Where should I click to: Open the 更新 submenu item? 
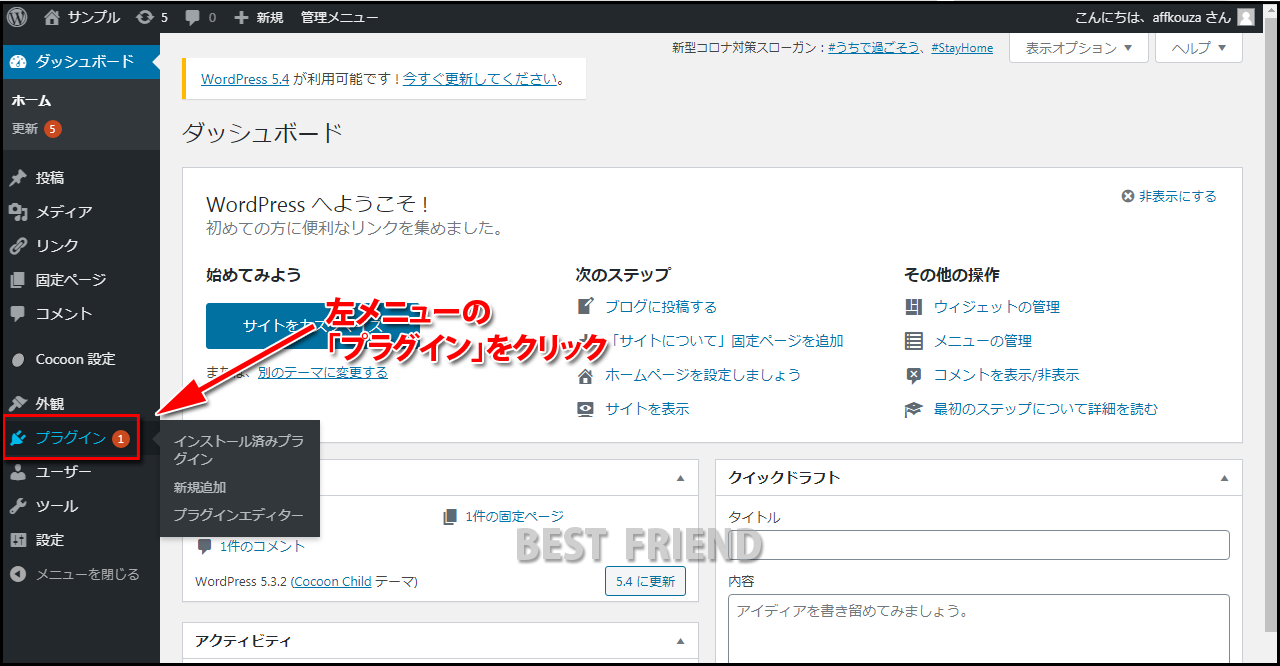pyautogui.click(x=36, y=128)
